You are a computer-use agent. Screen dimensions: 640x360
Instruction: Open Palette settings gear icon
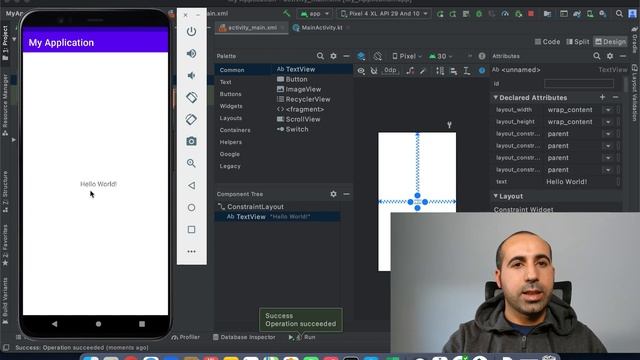click(333, 56)
